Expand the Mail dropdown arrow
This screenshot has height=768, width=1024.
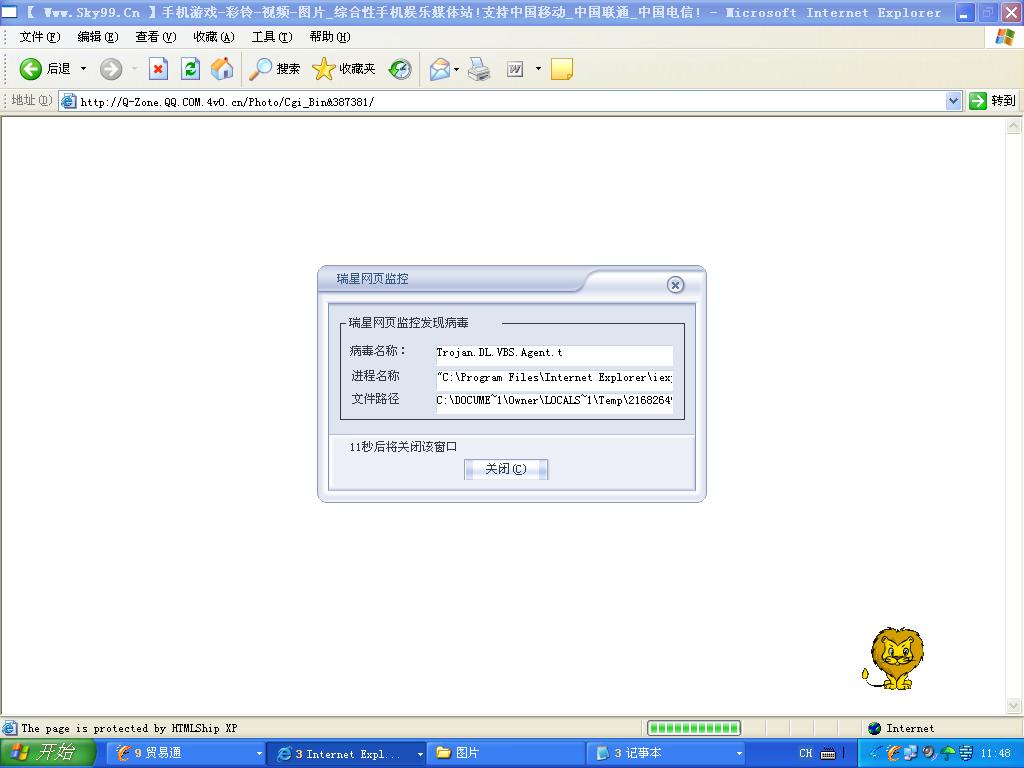click(456, 69)
